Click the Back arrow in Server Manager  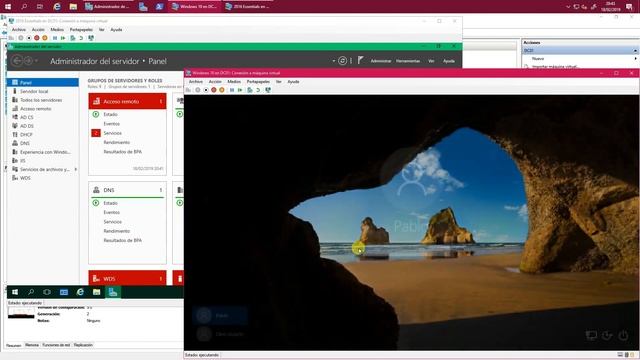(17, 61)
